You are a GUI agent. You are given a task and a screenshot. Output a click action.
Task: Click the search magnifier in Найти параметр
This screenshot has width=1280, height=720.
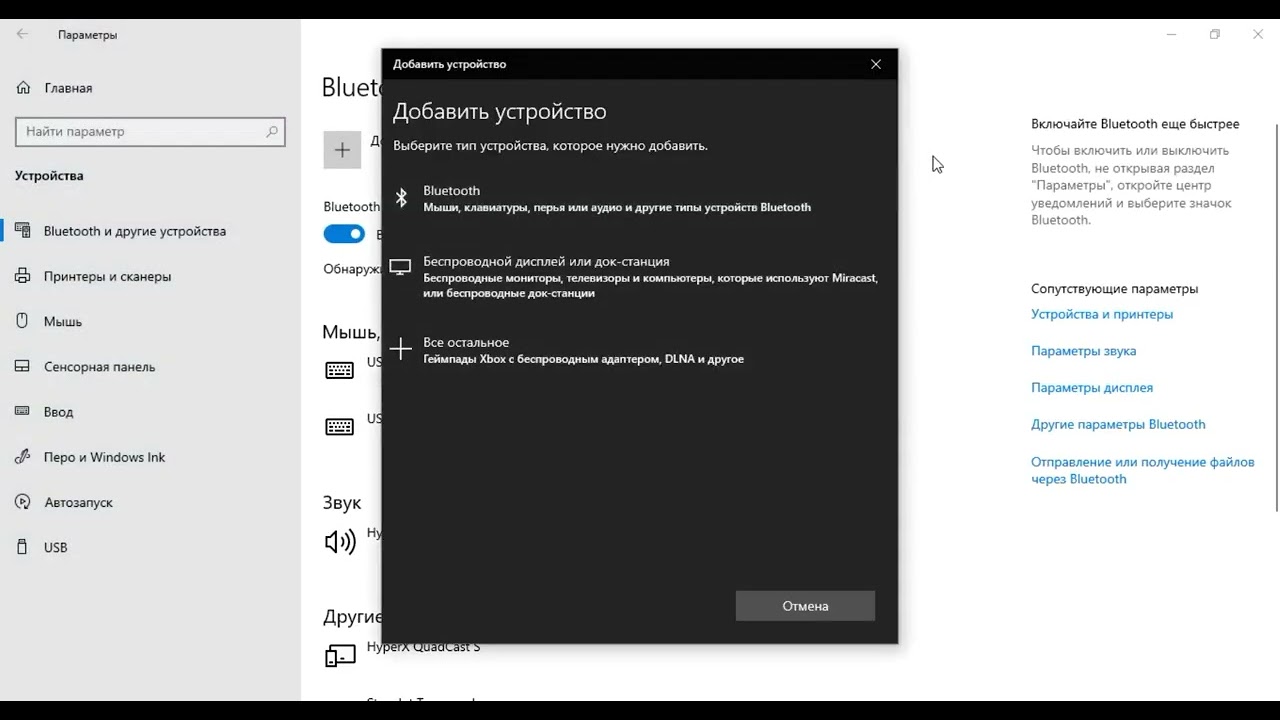click(271, 131)
